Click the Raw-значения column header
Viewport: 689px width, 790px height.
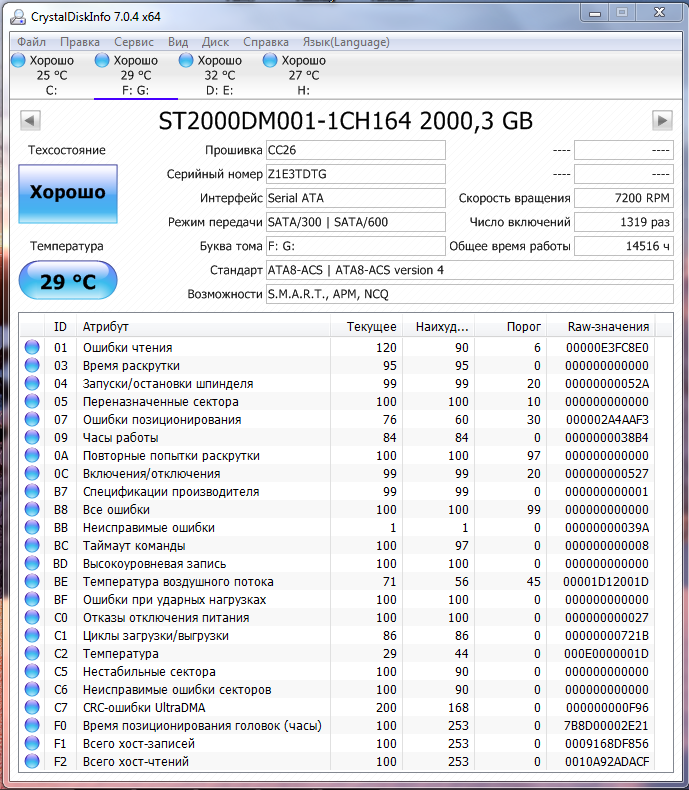pos(608,327)
